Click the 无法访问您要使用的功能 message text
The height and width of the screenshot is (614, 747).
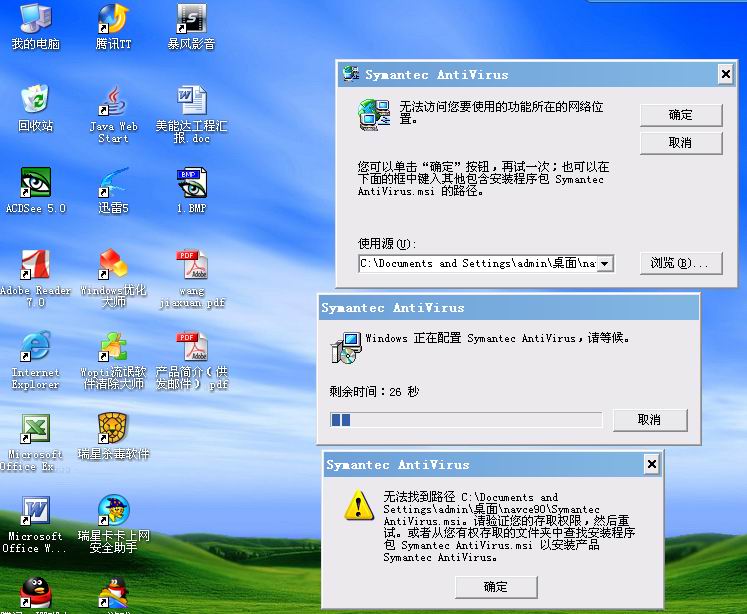click(x=501, y=112)
